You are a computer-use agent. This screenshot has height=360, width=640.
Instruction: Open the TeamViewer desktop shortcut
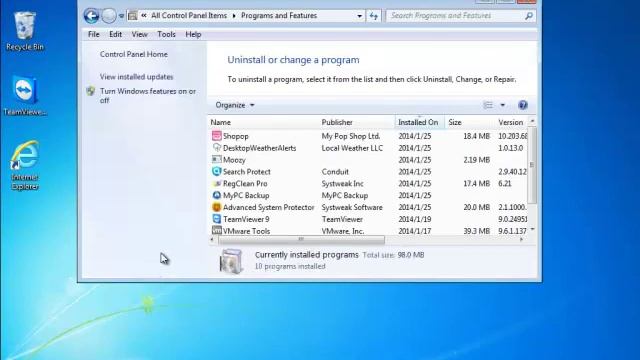(25, 96)
